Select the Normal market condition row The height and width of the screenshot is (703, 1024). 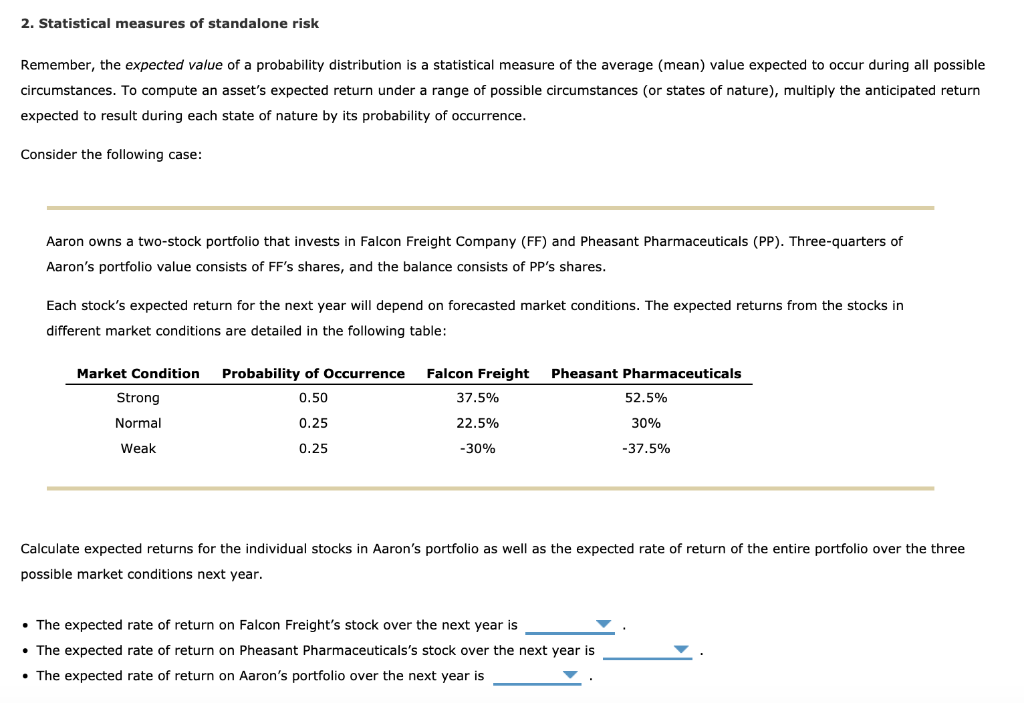(138, 423)
